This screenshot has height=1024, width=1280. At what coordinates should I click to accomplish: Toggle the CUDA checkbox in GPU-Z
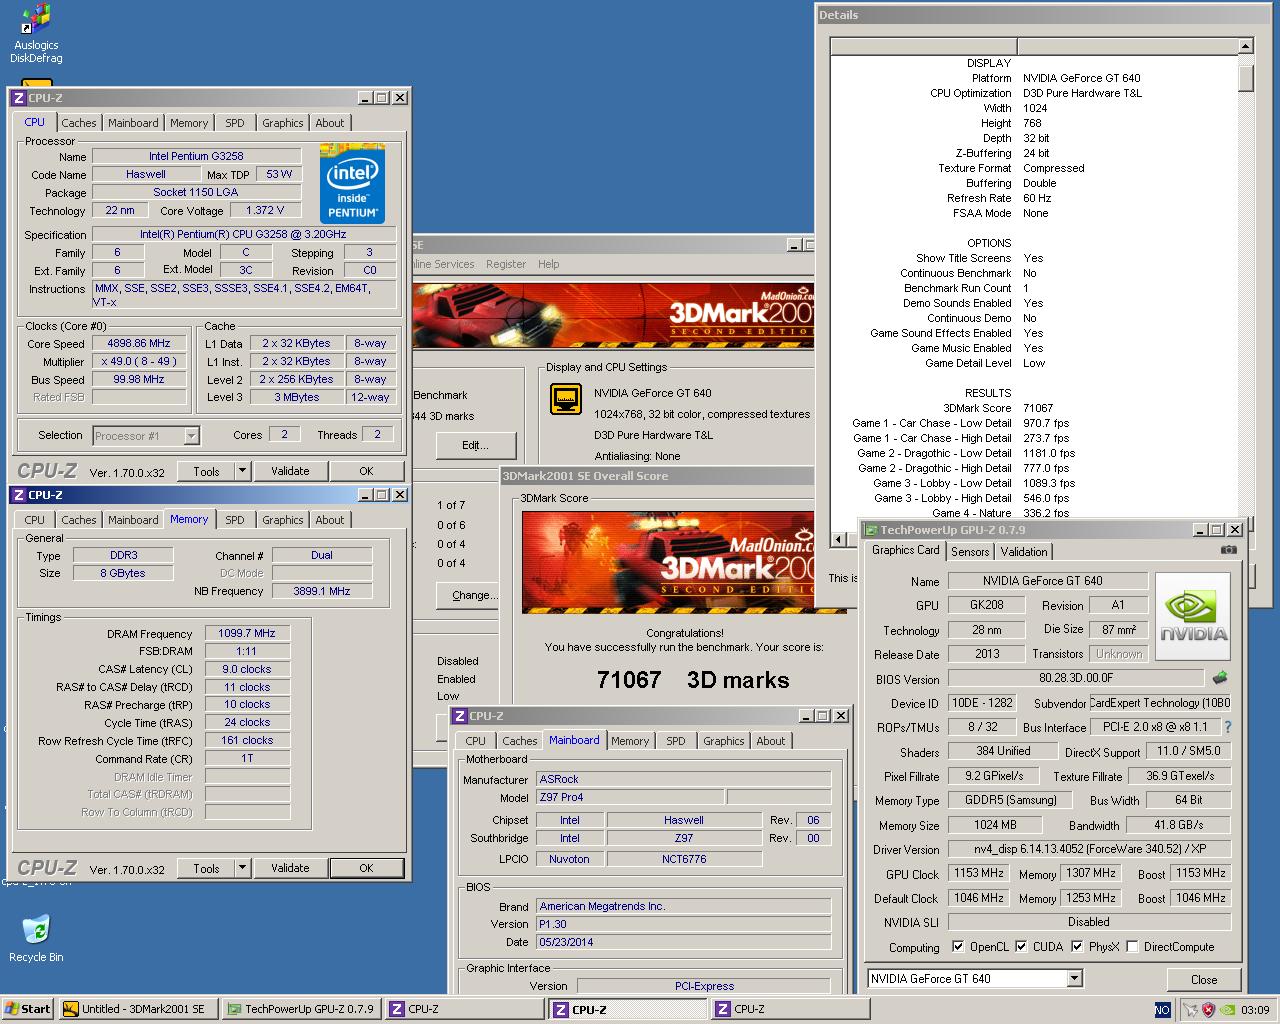click(x=1021, y=946)
